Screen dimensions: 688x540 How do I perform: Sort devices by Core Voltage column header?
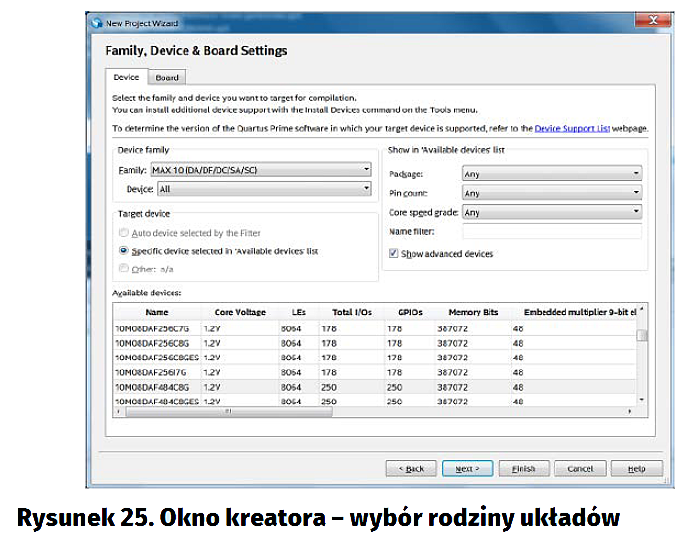click(240, 312)
